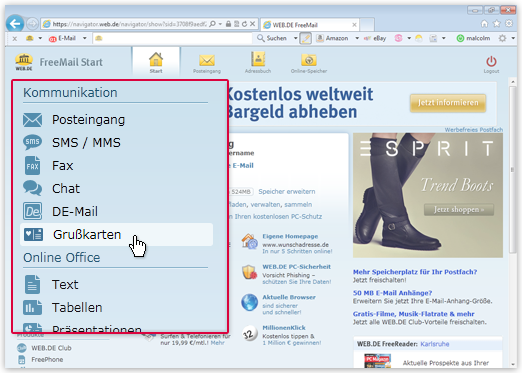Screen dimensions: 522x373
Task: Click the address bar URL field
Action: click(129, 24)
